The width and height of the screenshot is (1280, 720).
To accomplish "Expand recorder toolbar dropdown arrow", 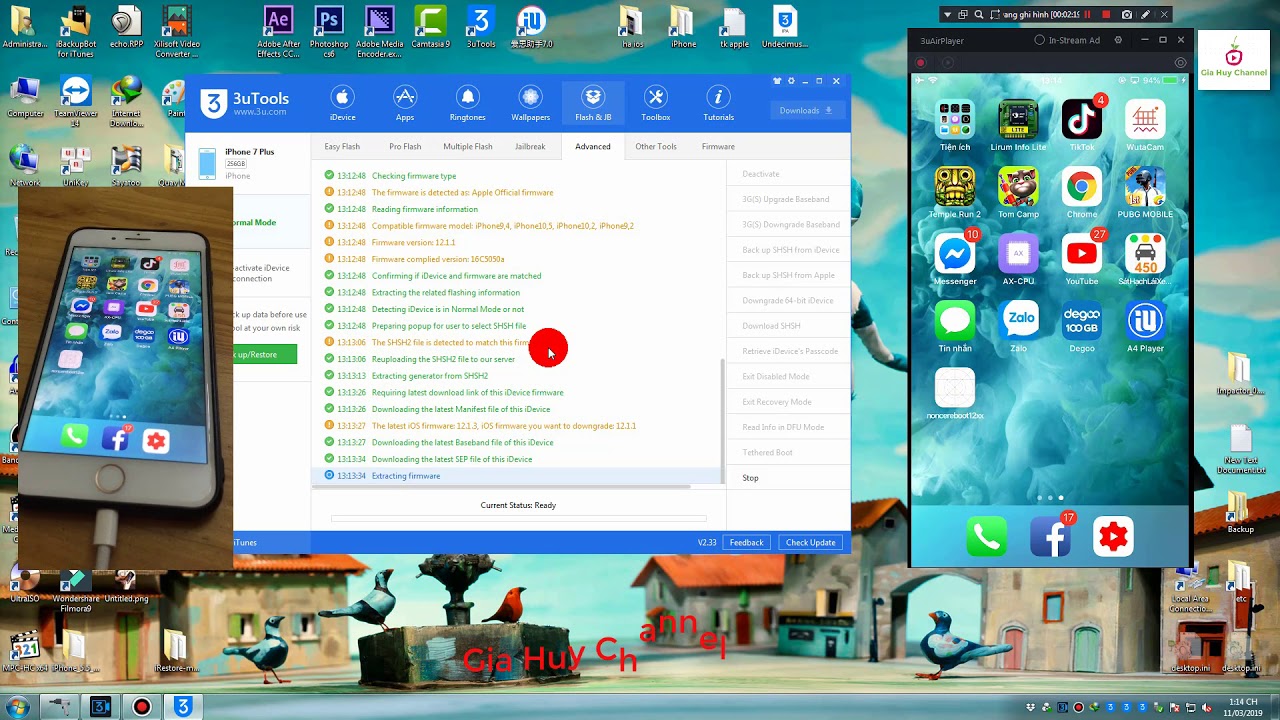I will pyautogui.click(x=947, y=14).
